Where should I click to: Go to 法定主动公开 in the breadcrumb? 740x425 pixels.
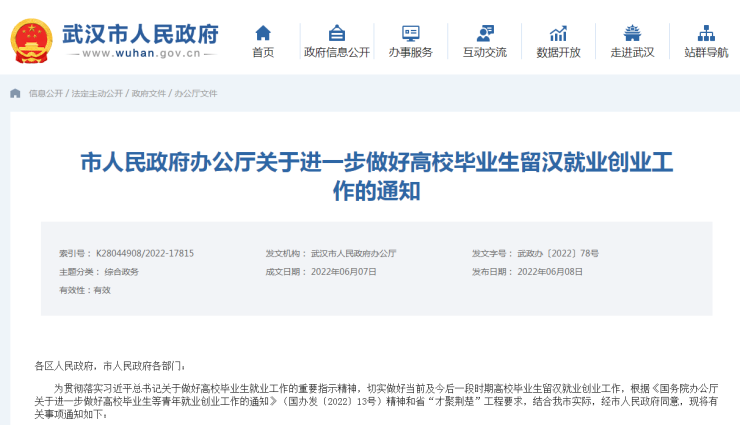(97, 93)
